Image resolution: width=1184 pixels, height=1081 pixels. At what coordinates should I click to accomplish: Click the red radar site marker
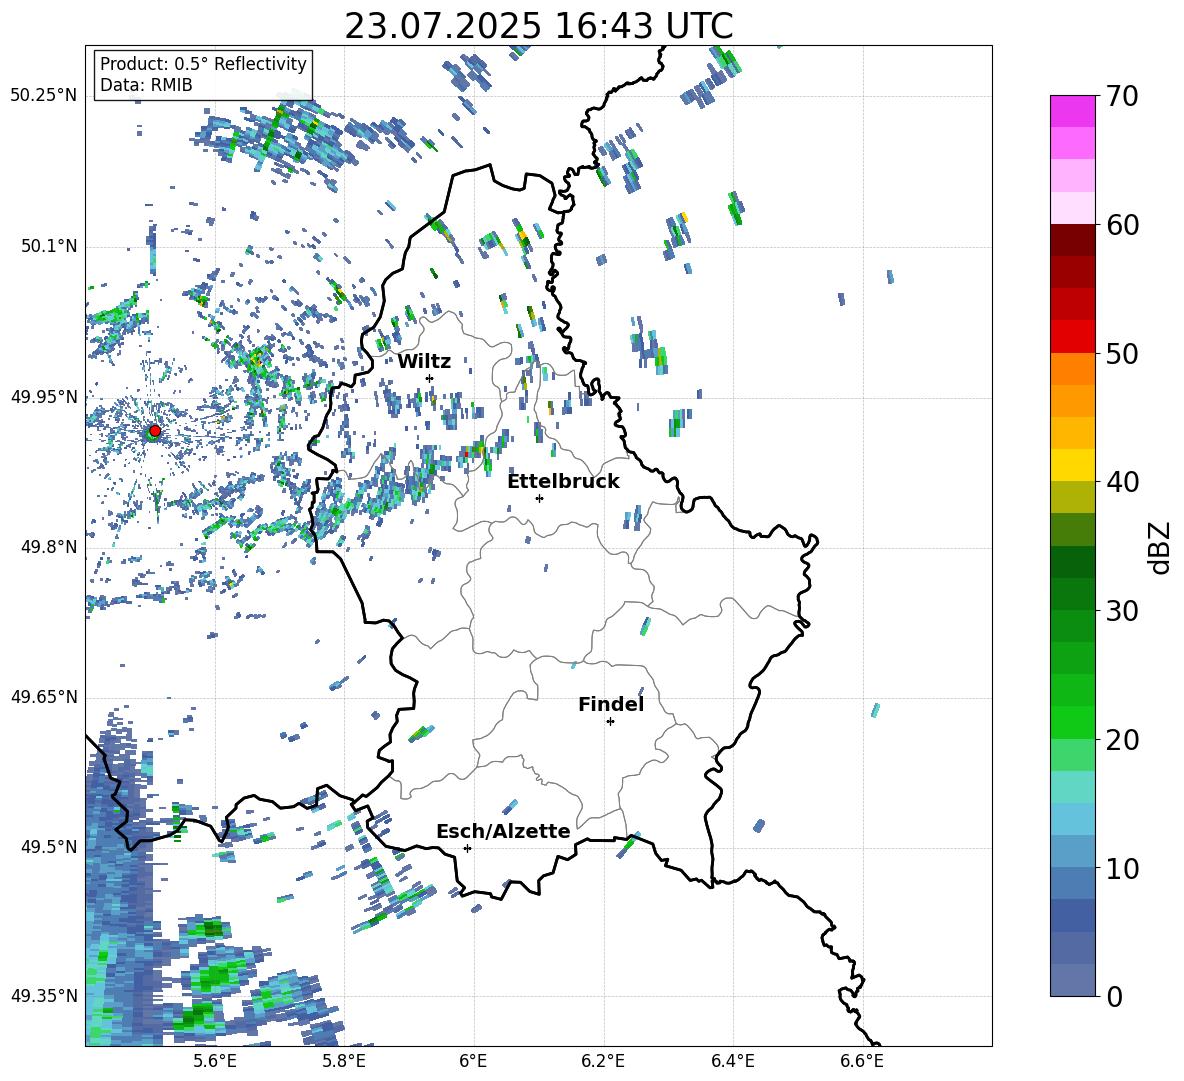154,431
